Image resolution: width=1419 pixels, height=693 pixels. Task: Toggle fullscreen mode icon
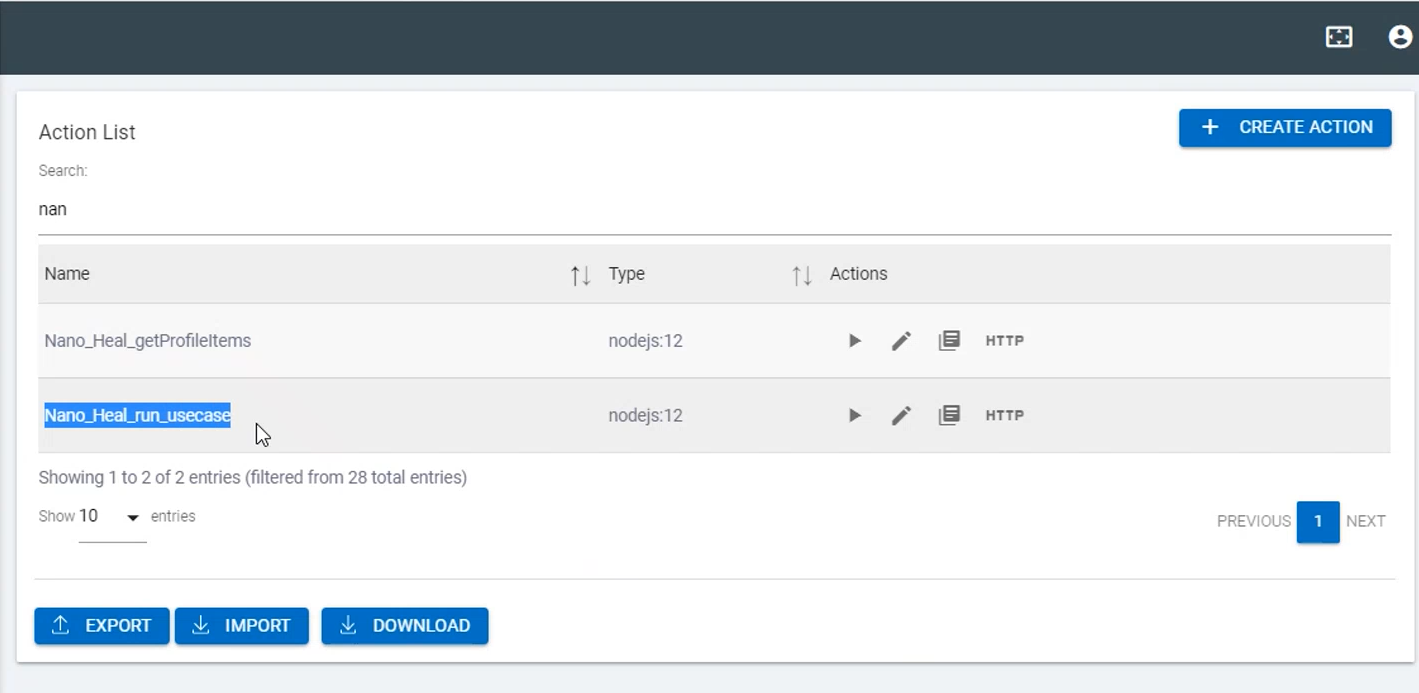tap(1338, 37)
